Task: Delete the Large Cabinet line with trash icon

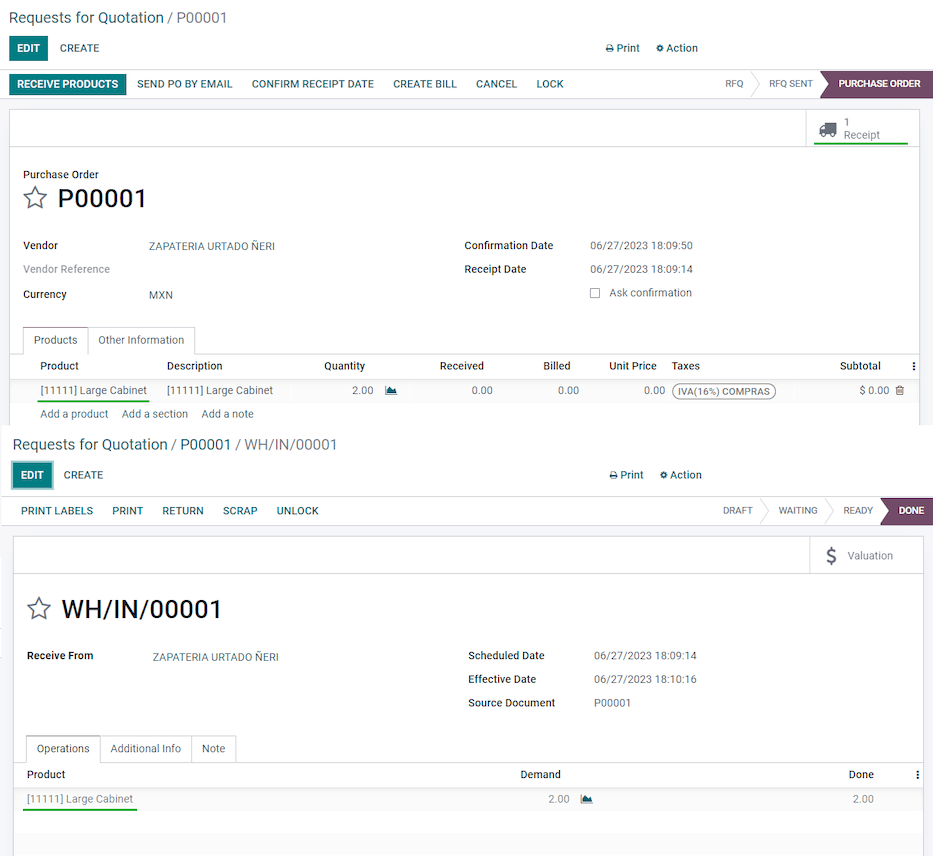Action: tap(899, 391)
